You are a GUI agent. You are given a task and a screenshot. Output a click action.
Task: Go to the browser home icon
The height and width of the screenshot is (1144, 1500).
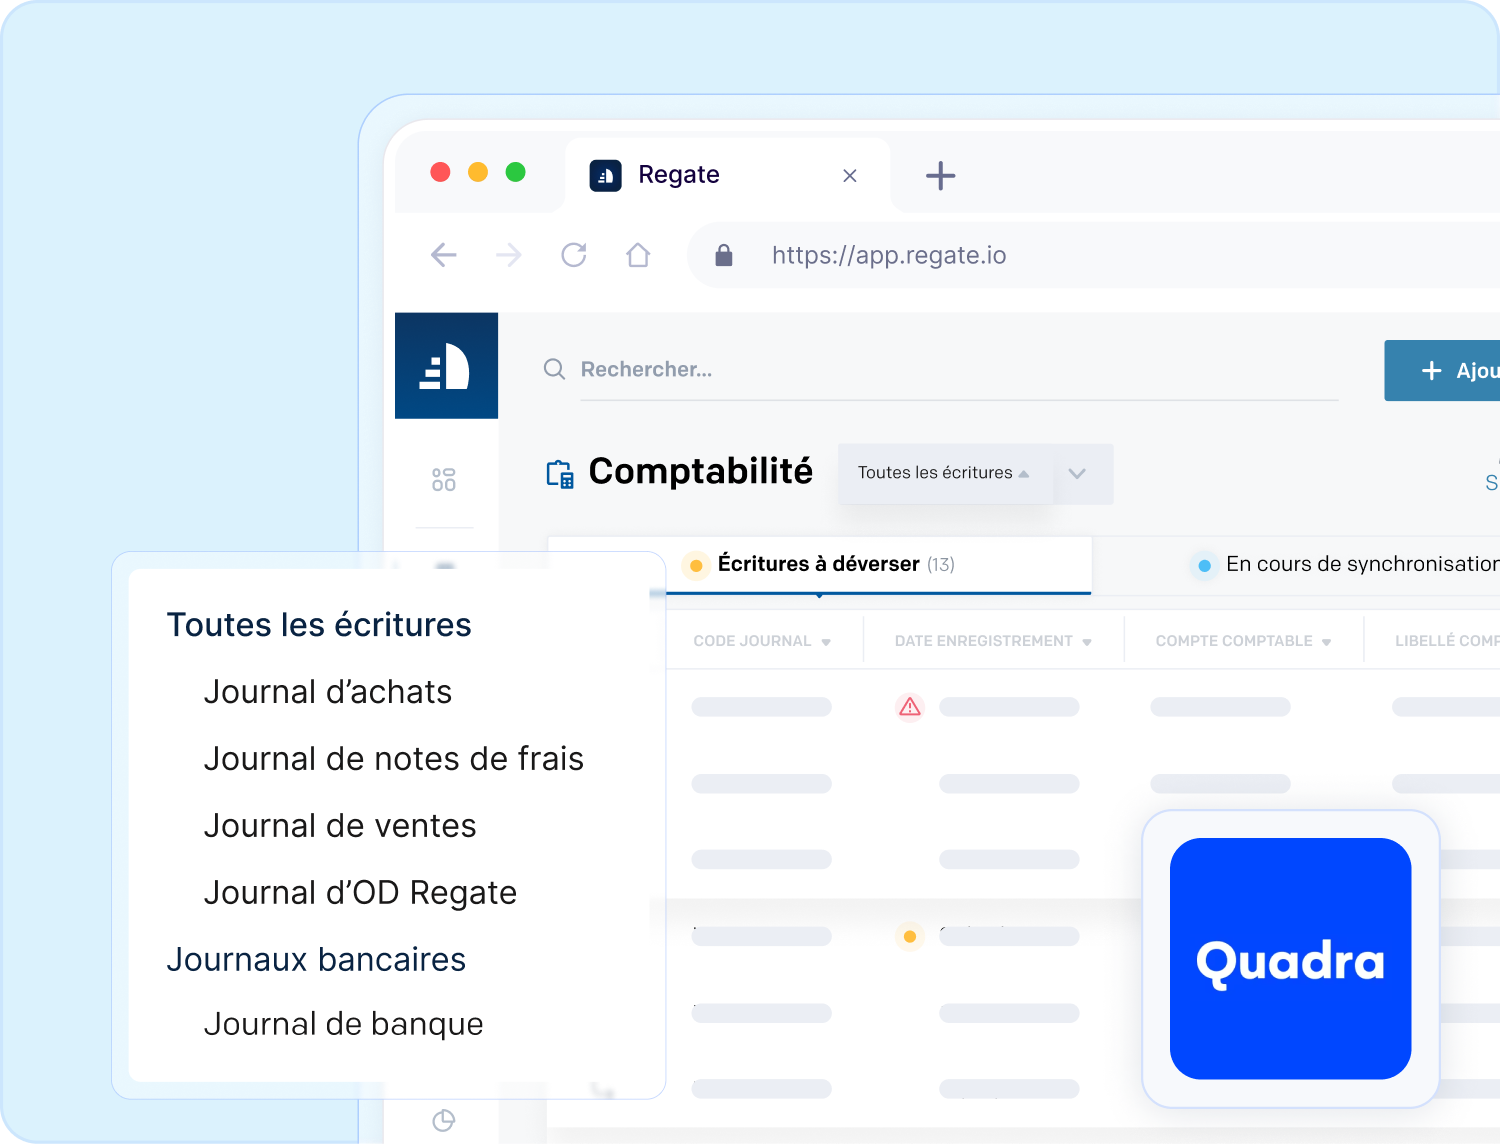[638, 255]
